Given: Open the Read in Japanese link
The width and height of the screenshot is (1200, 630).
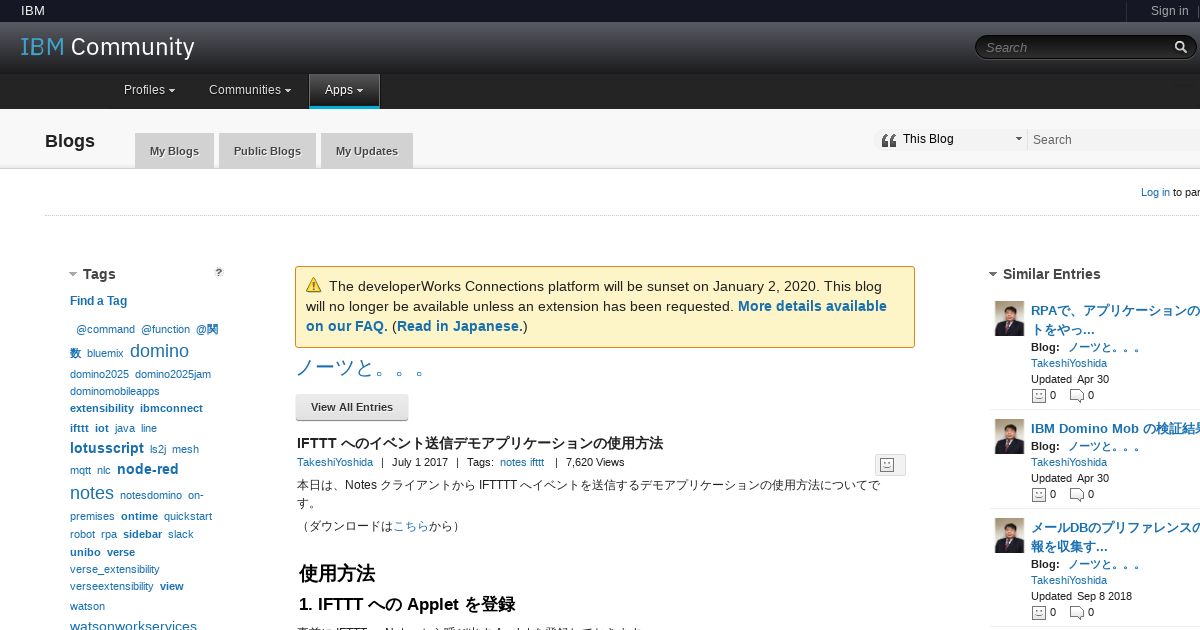Looking at the screenshot, I should 458,326.
